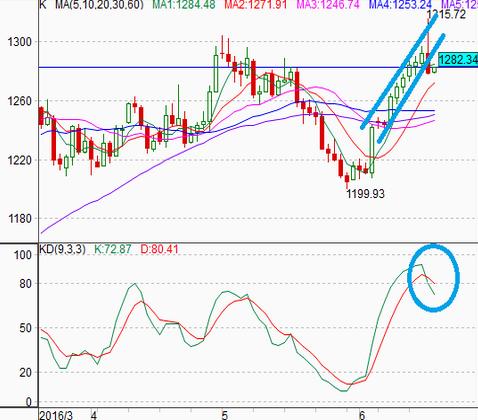The image size is (478, 420).
Task: Click the 1315.72 high price label
Action: [446, 14]
